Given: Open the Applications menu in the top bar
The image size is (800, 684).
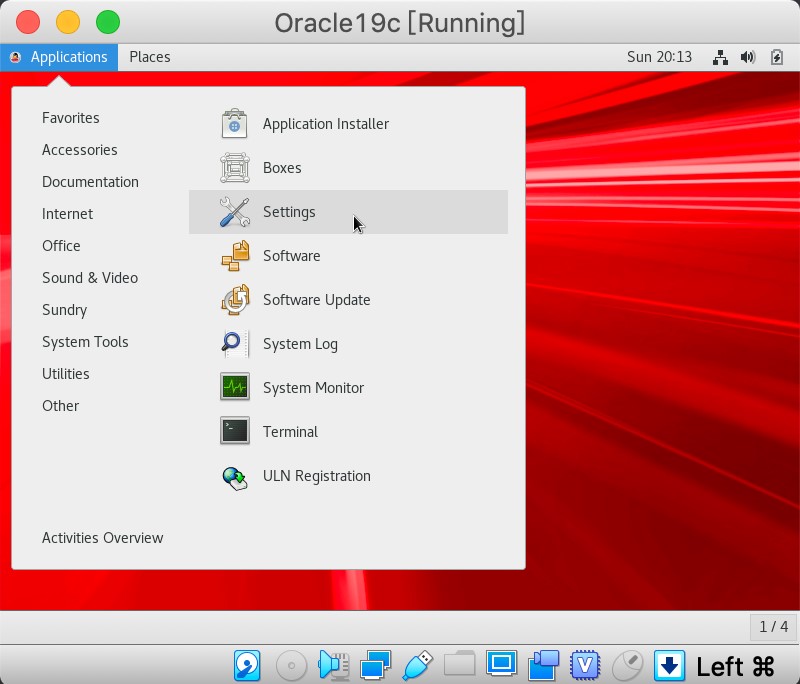Looking at the screenshot, I should point(59,57).
